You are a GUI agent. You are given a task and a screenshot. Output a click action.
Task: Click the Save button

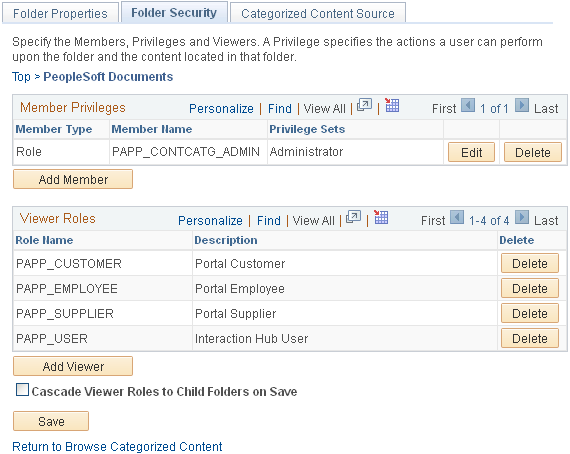(51, 421)
